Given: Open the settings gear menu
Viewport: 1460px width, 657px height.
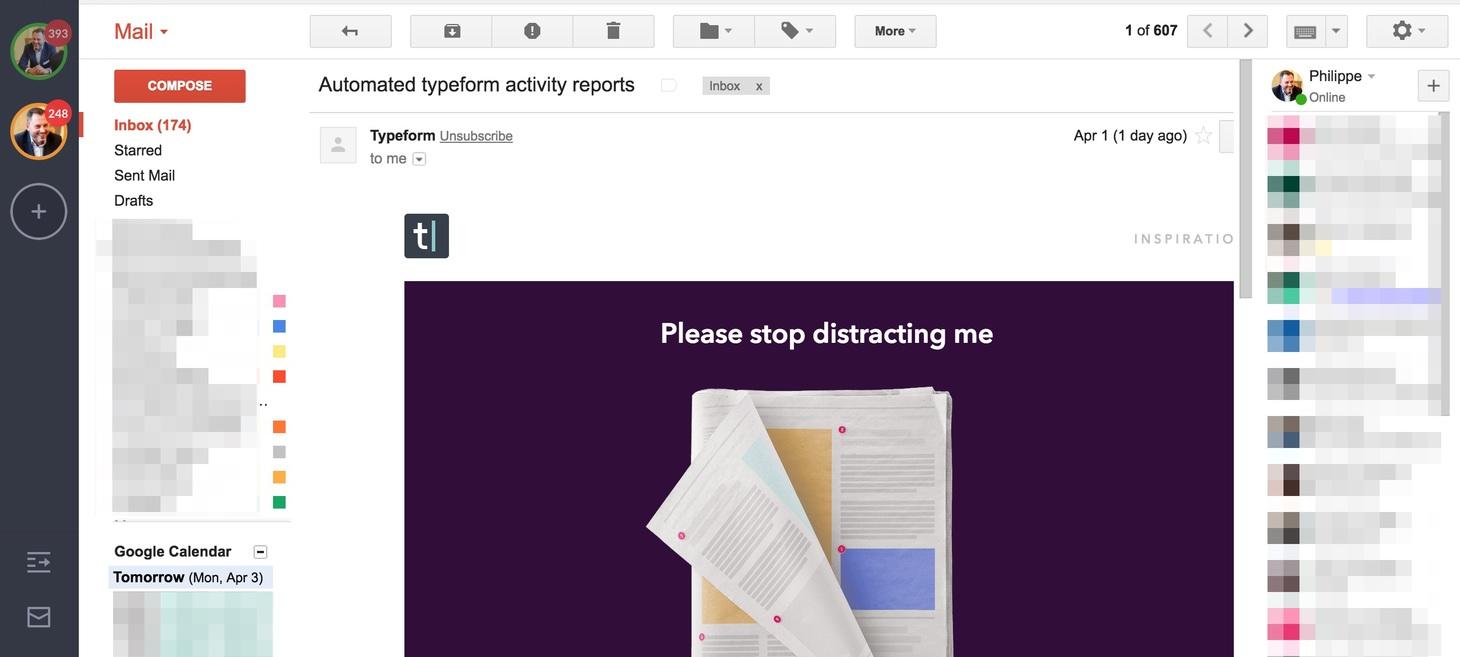Looking at the screenshot, I should (1407, 31).
